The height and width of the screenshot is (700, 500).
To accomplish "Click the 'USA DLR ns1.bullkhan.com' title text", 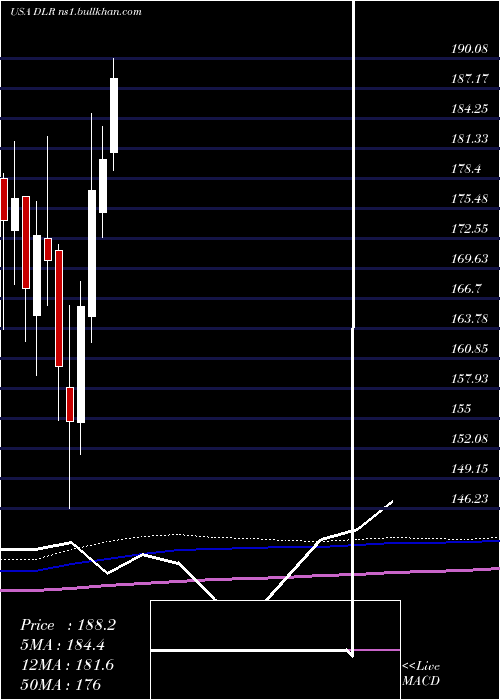I will click(x=76, y=12).
